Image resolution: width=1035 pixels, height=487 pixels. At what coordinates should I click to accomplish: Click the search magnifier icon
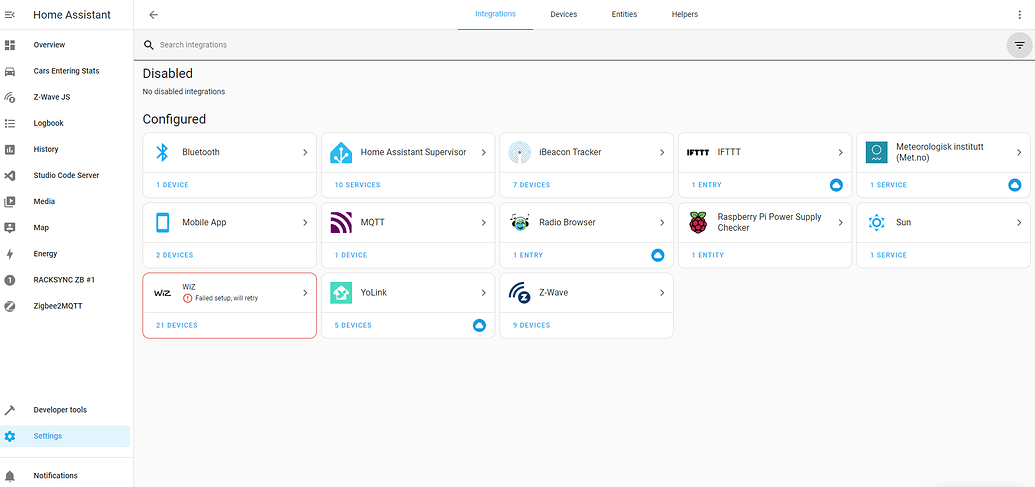149,45
